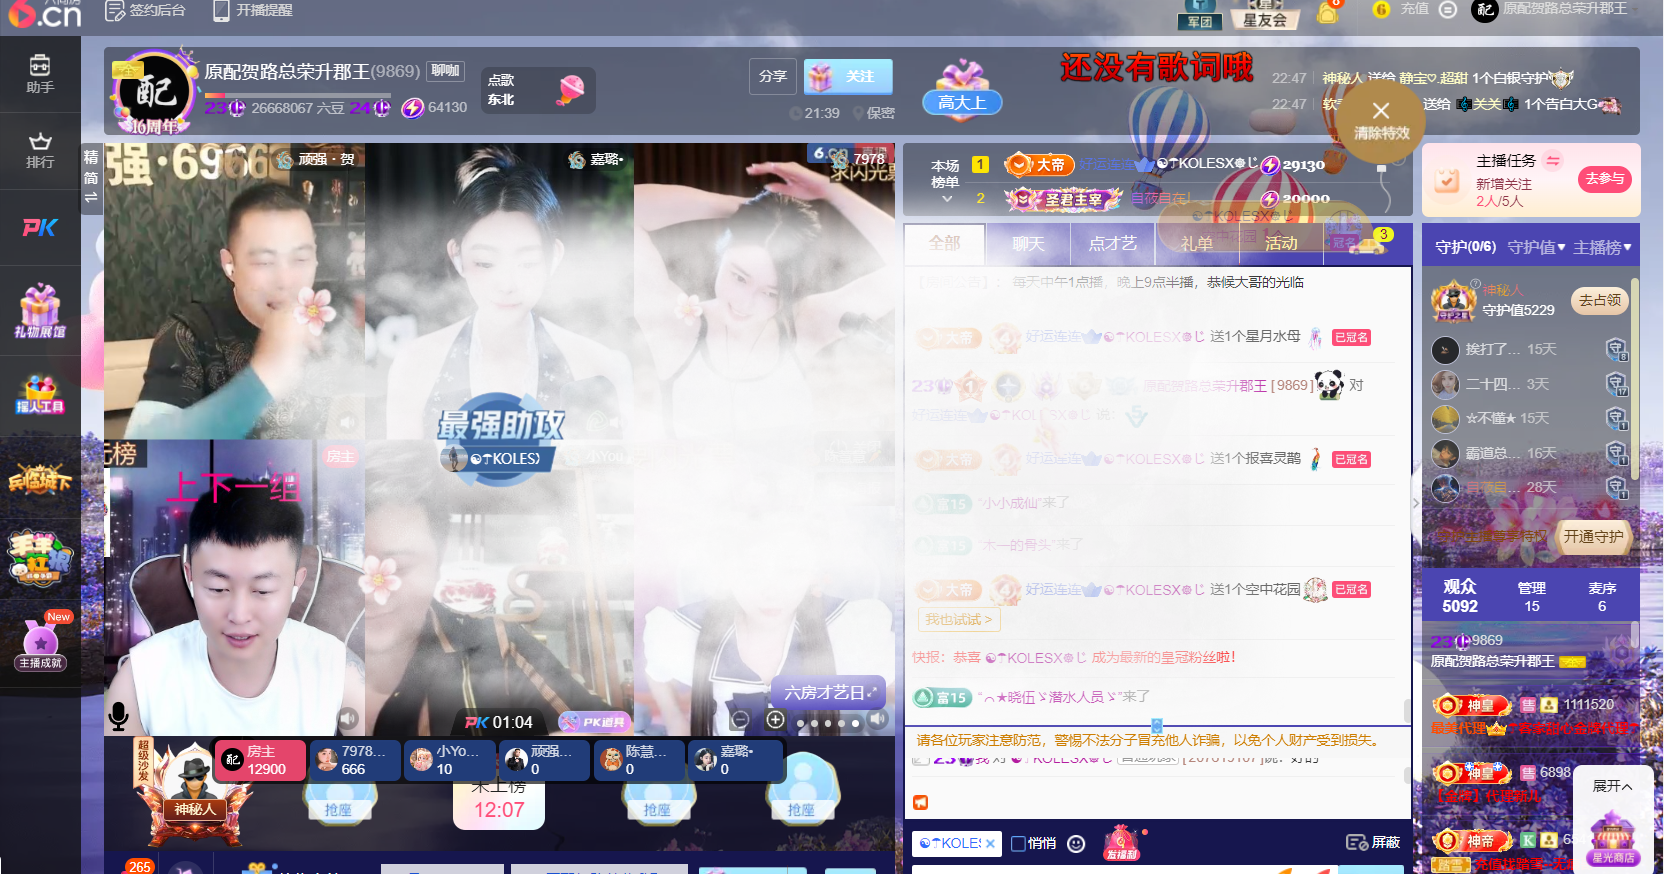This screenshot has width=1664, height=874.
Task: Start a PK from the sidebar
Action: coord(40,228)
